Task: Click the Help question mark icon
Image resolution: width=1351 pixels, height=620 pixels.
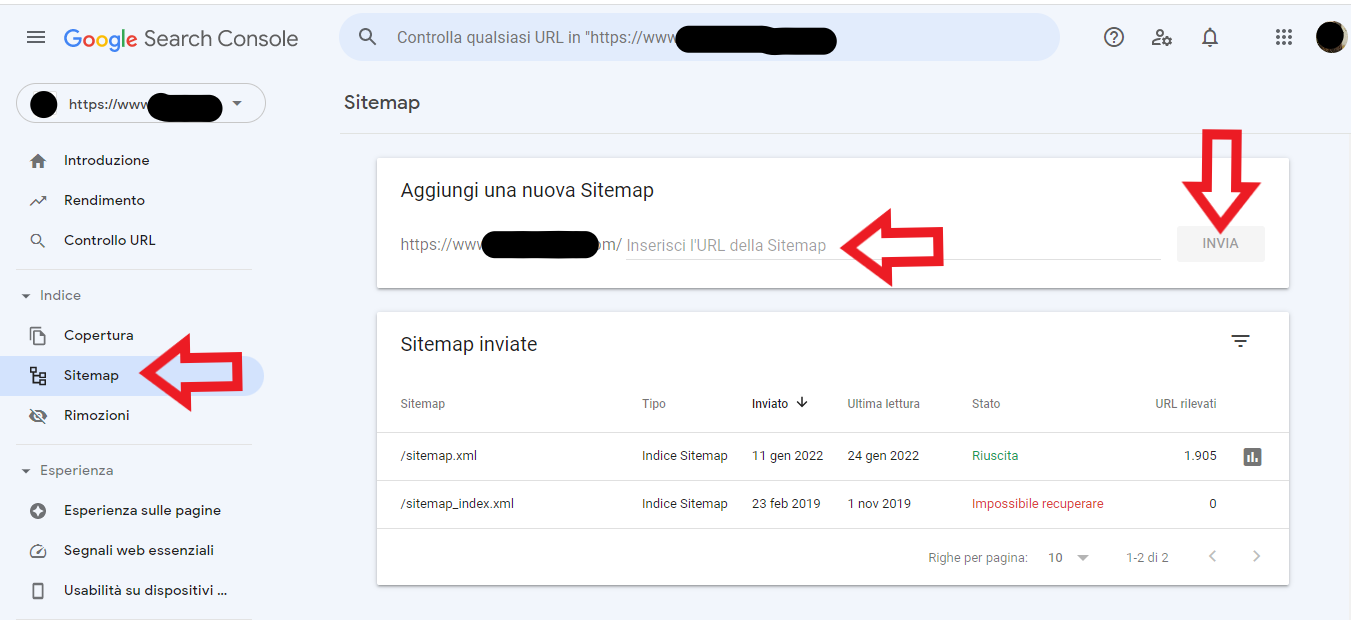Action: tap(1113, 38)
